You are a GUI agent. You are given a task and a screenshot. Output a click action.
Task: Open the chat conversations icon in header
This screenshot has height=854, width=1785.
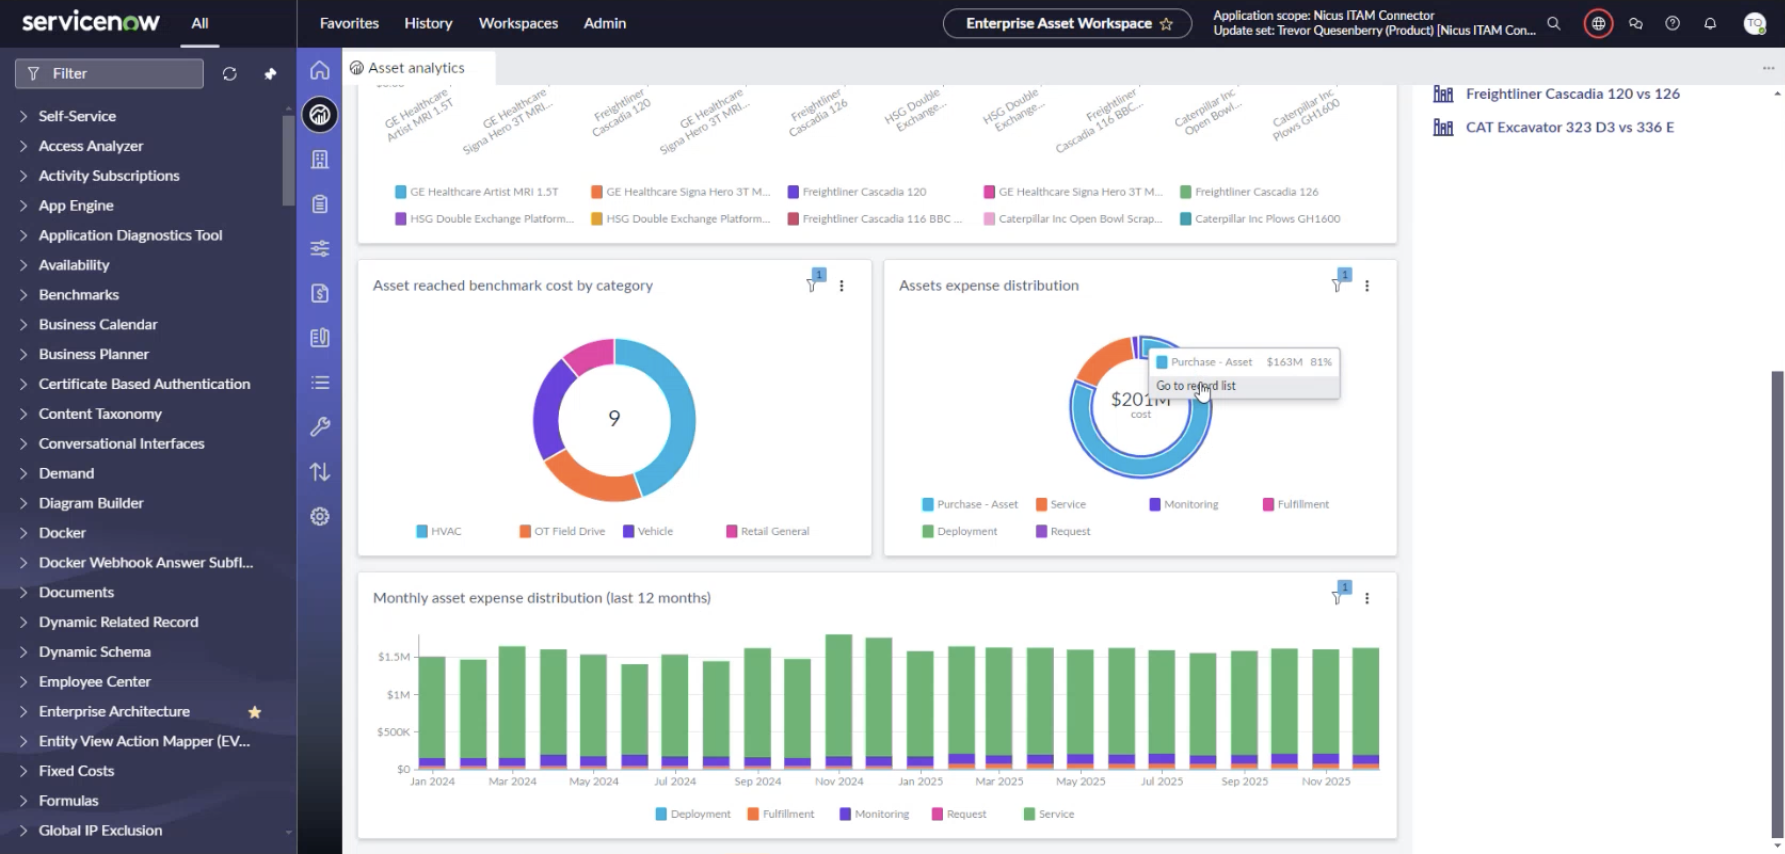1636,23
